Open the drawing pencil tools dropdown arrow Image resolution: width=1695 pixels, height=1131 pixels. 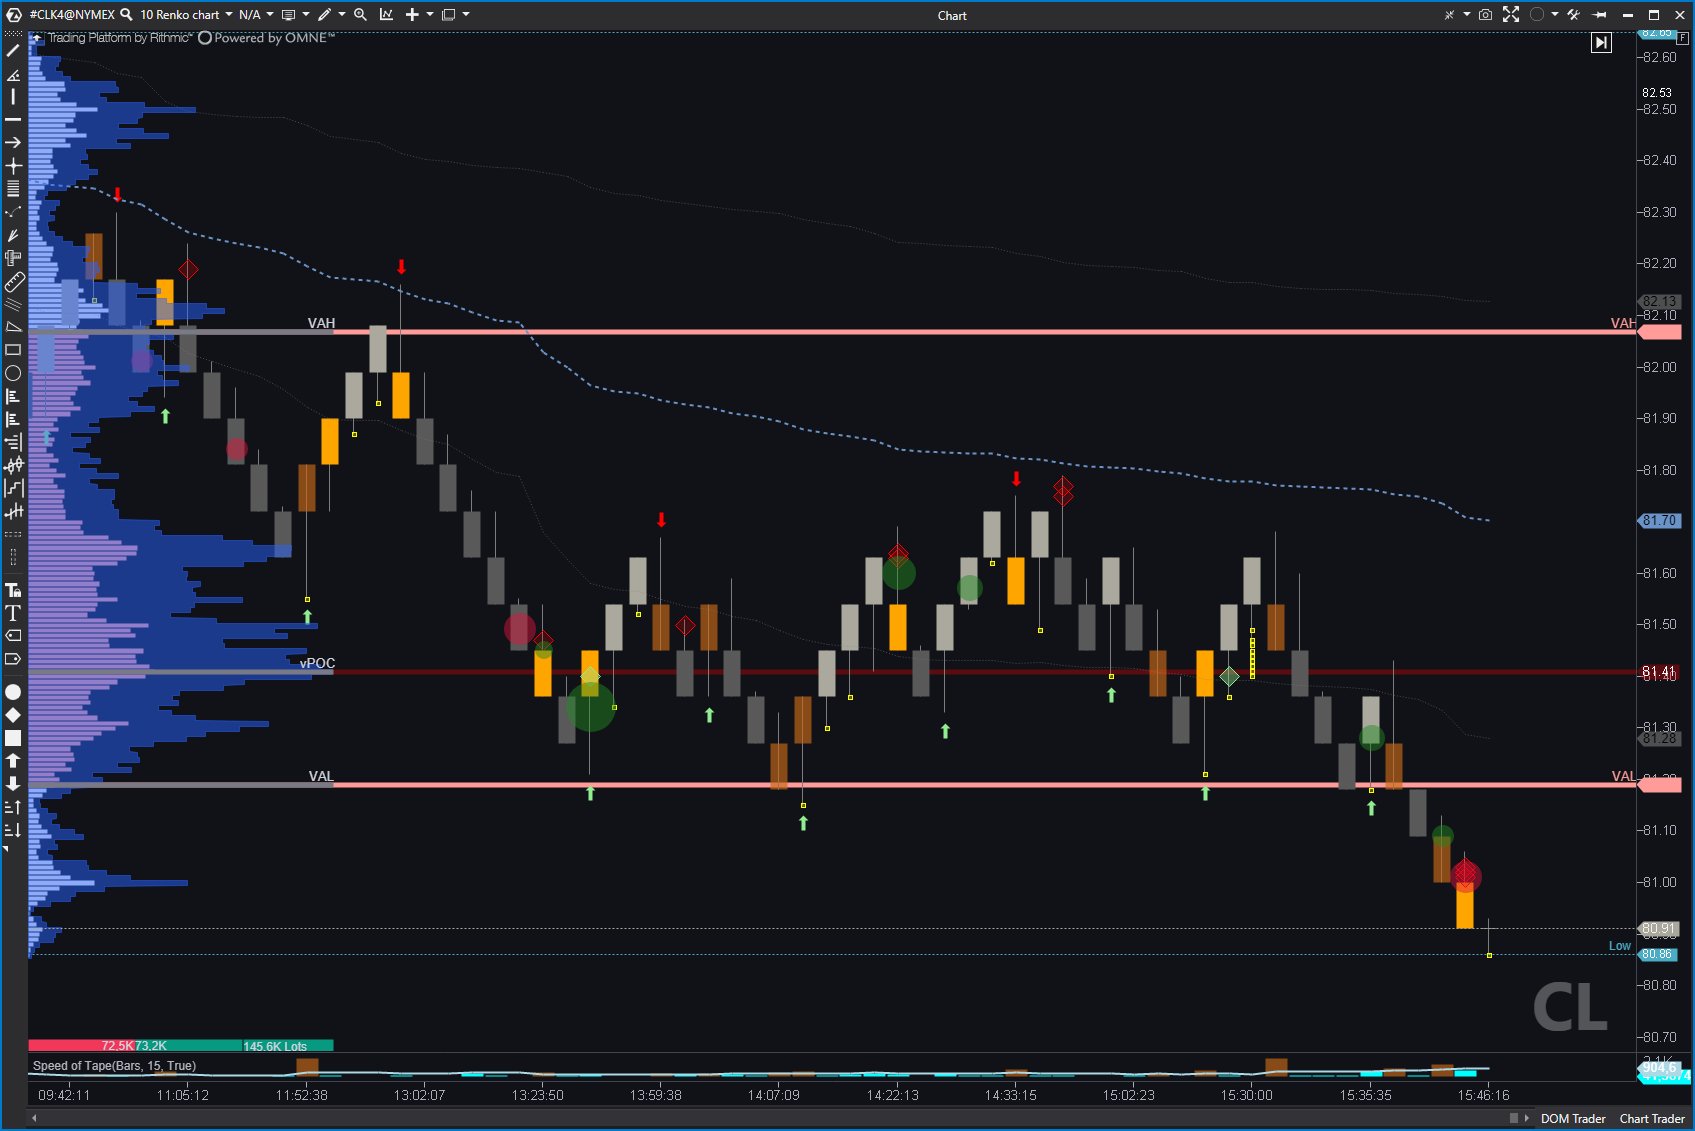342,15
